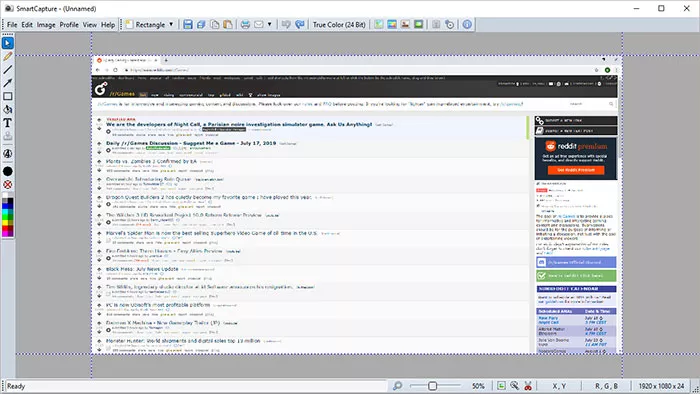Click the blue Redo icon
The width and height of the screenshot is (700, 394).
[x=300, y=25]
